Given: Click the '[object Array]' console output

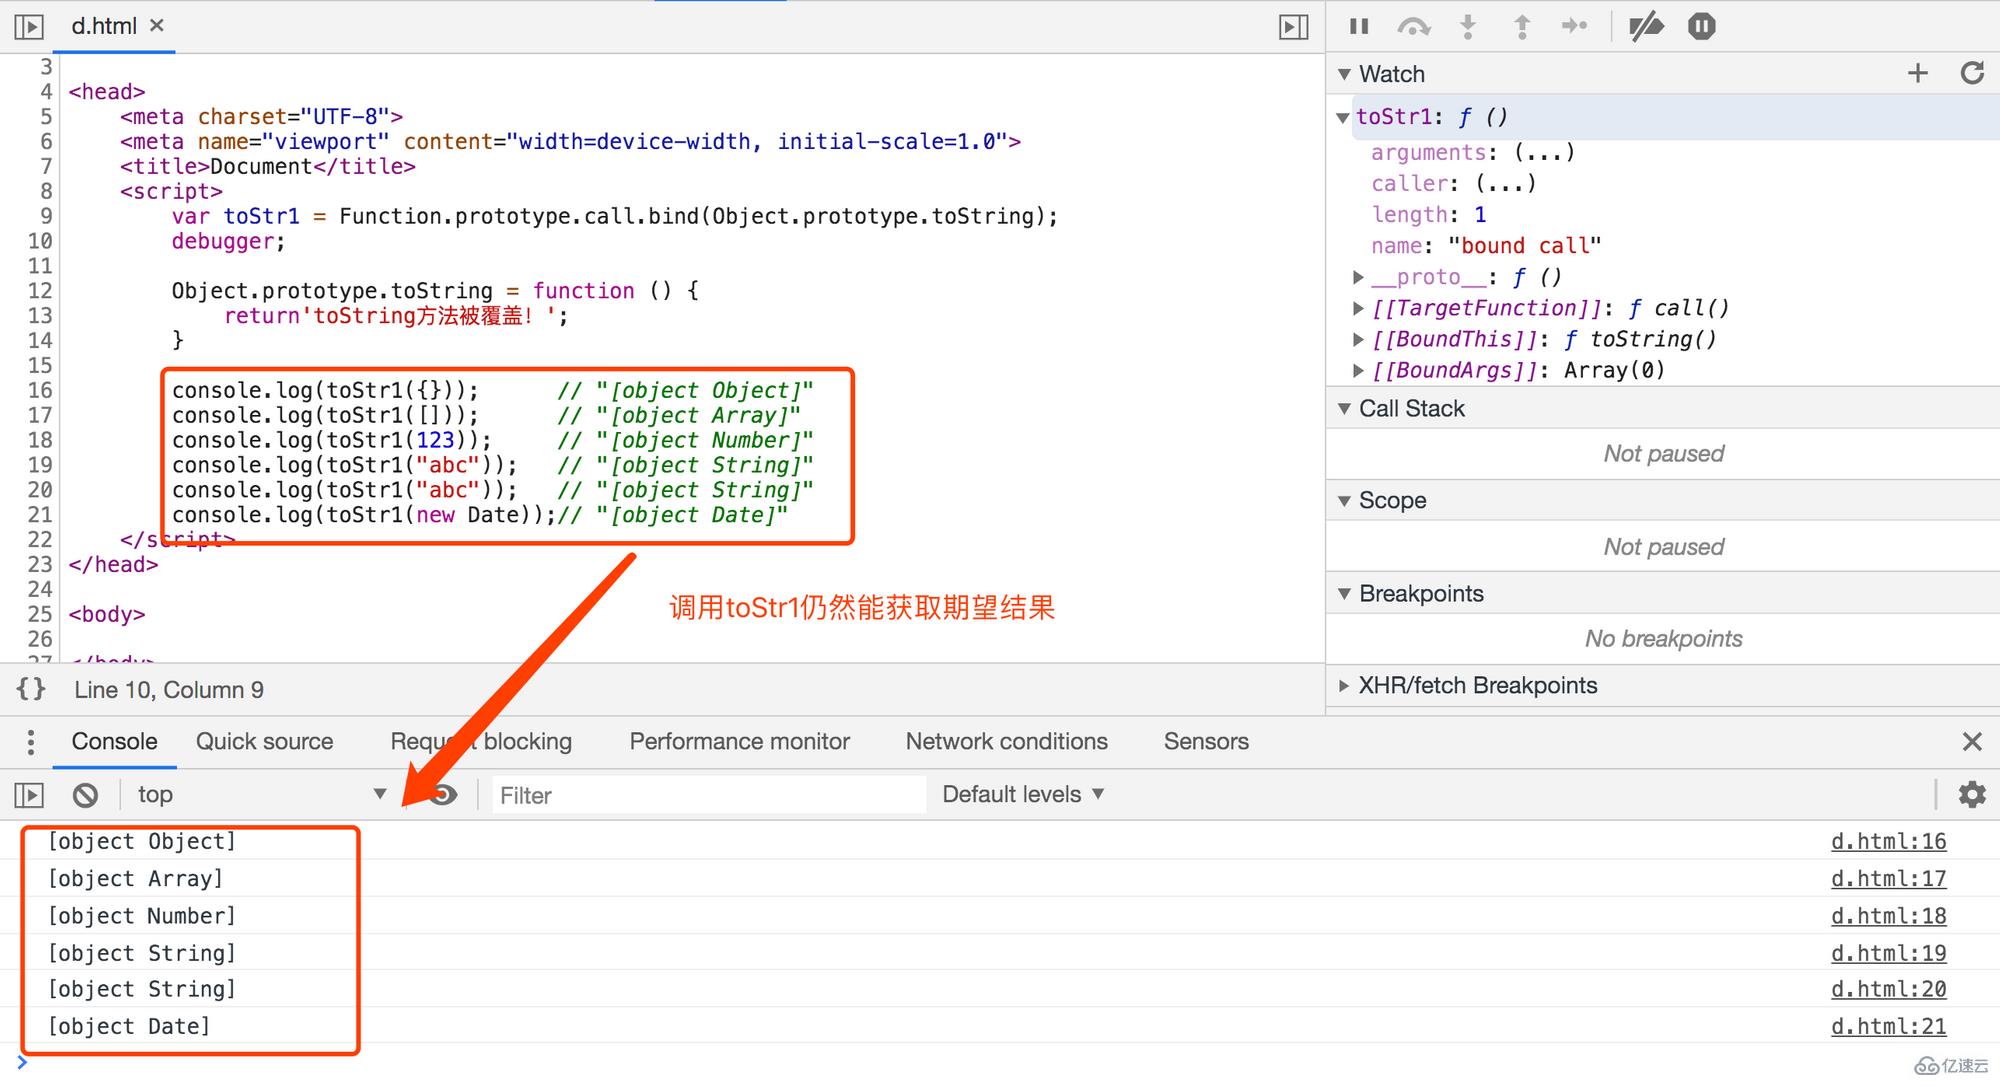Looking at the screenshot, I should click(135, 878).
